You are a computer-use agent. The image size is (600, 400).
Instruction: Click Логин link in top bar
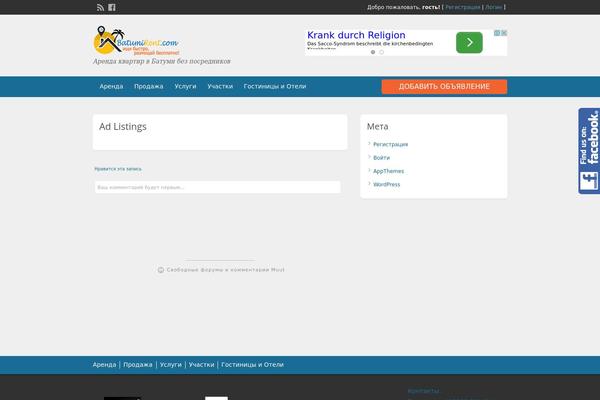coord(494,7)
